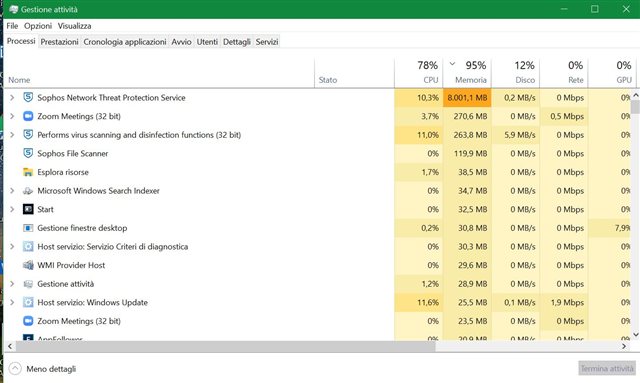Expand the Performs virus scanning process group

[x=12, y=135]
